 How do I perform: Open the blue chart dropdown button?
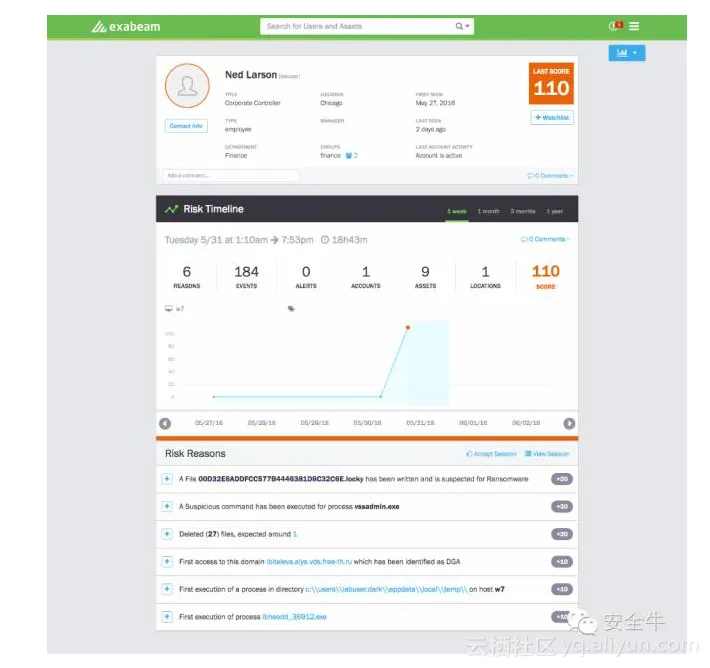point(627,53)
